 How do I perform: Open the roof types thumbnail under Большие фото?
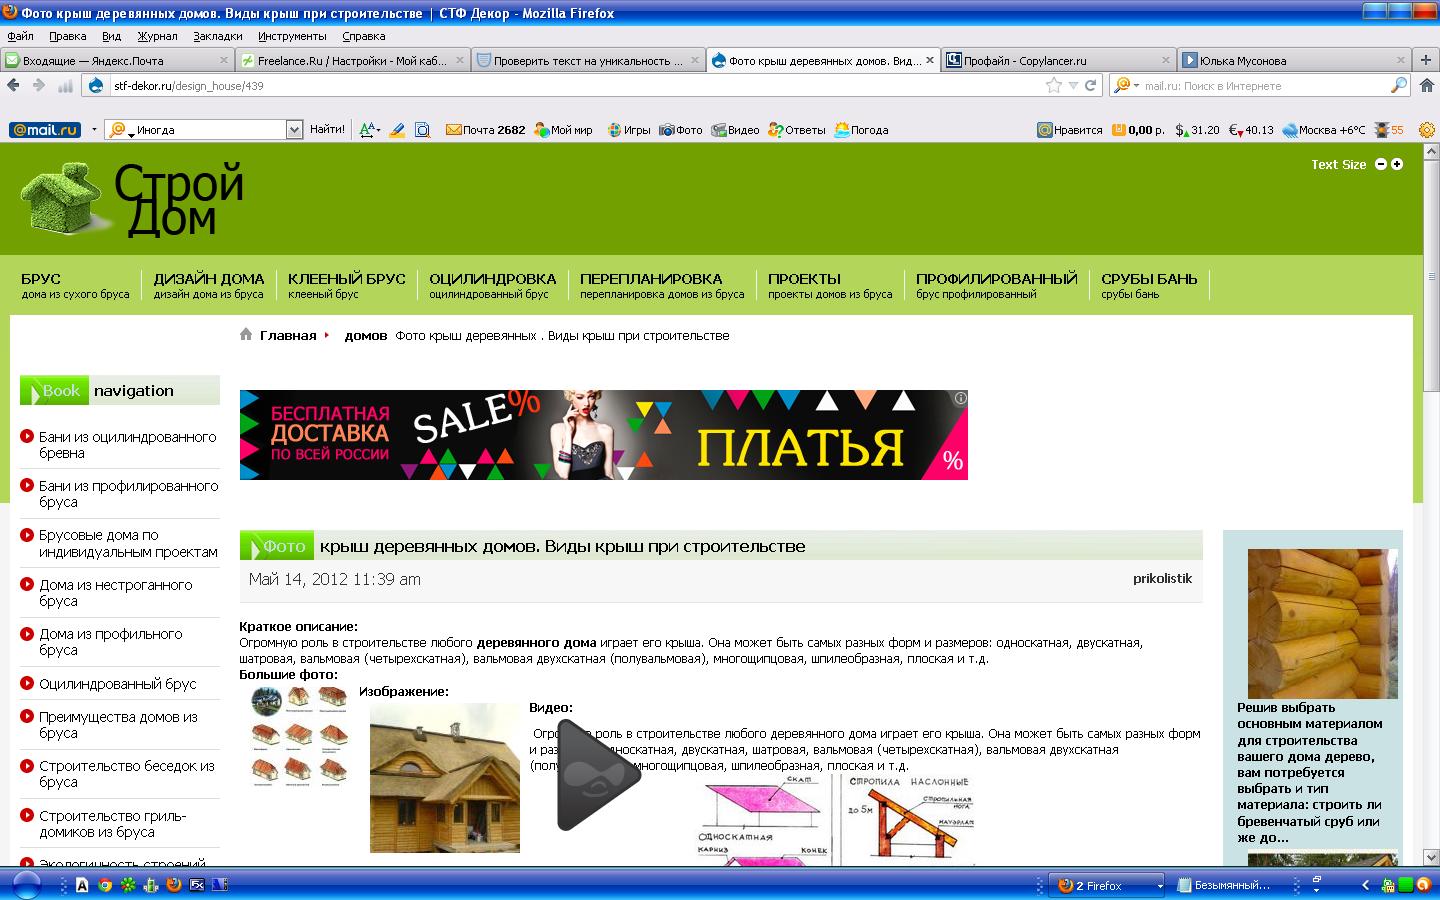click(x=299, y=736)
